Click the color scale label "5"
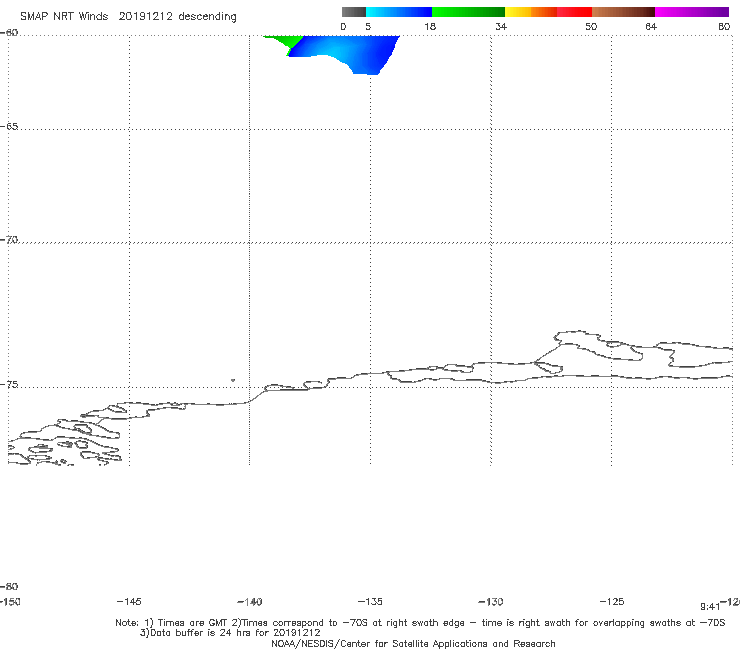Viewport: 740px width, 650px height. click(x=368, y=26)
